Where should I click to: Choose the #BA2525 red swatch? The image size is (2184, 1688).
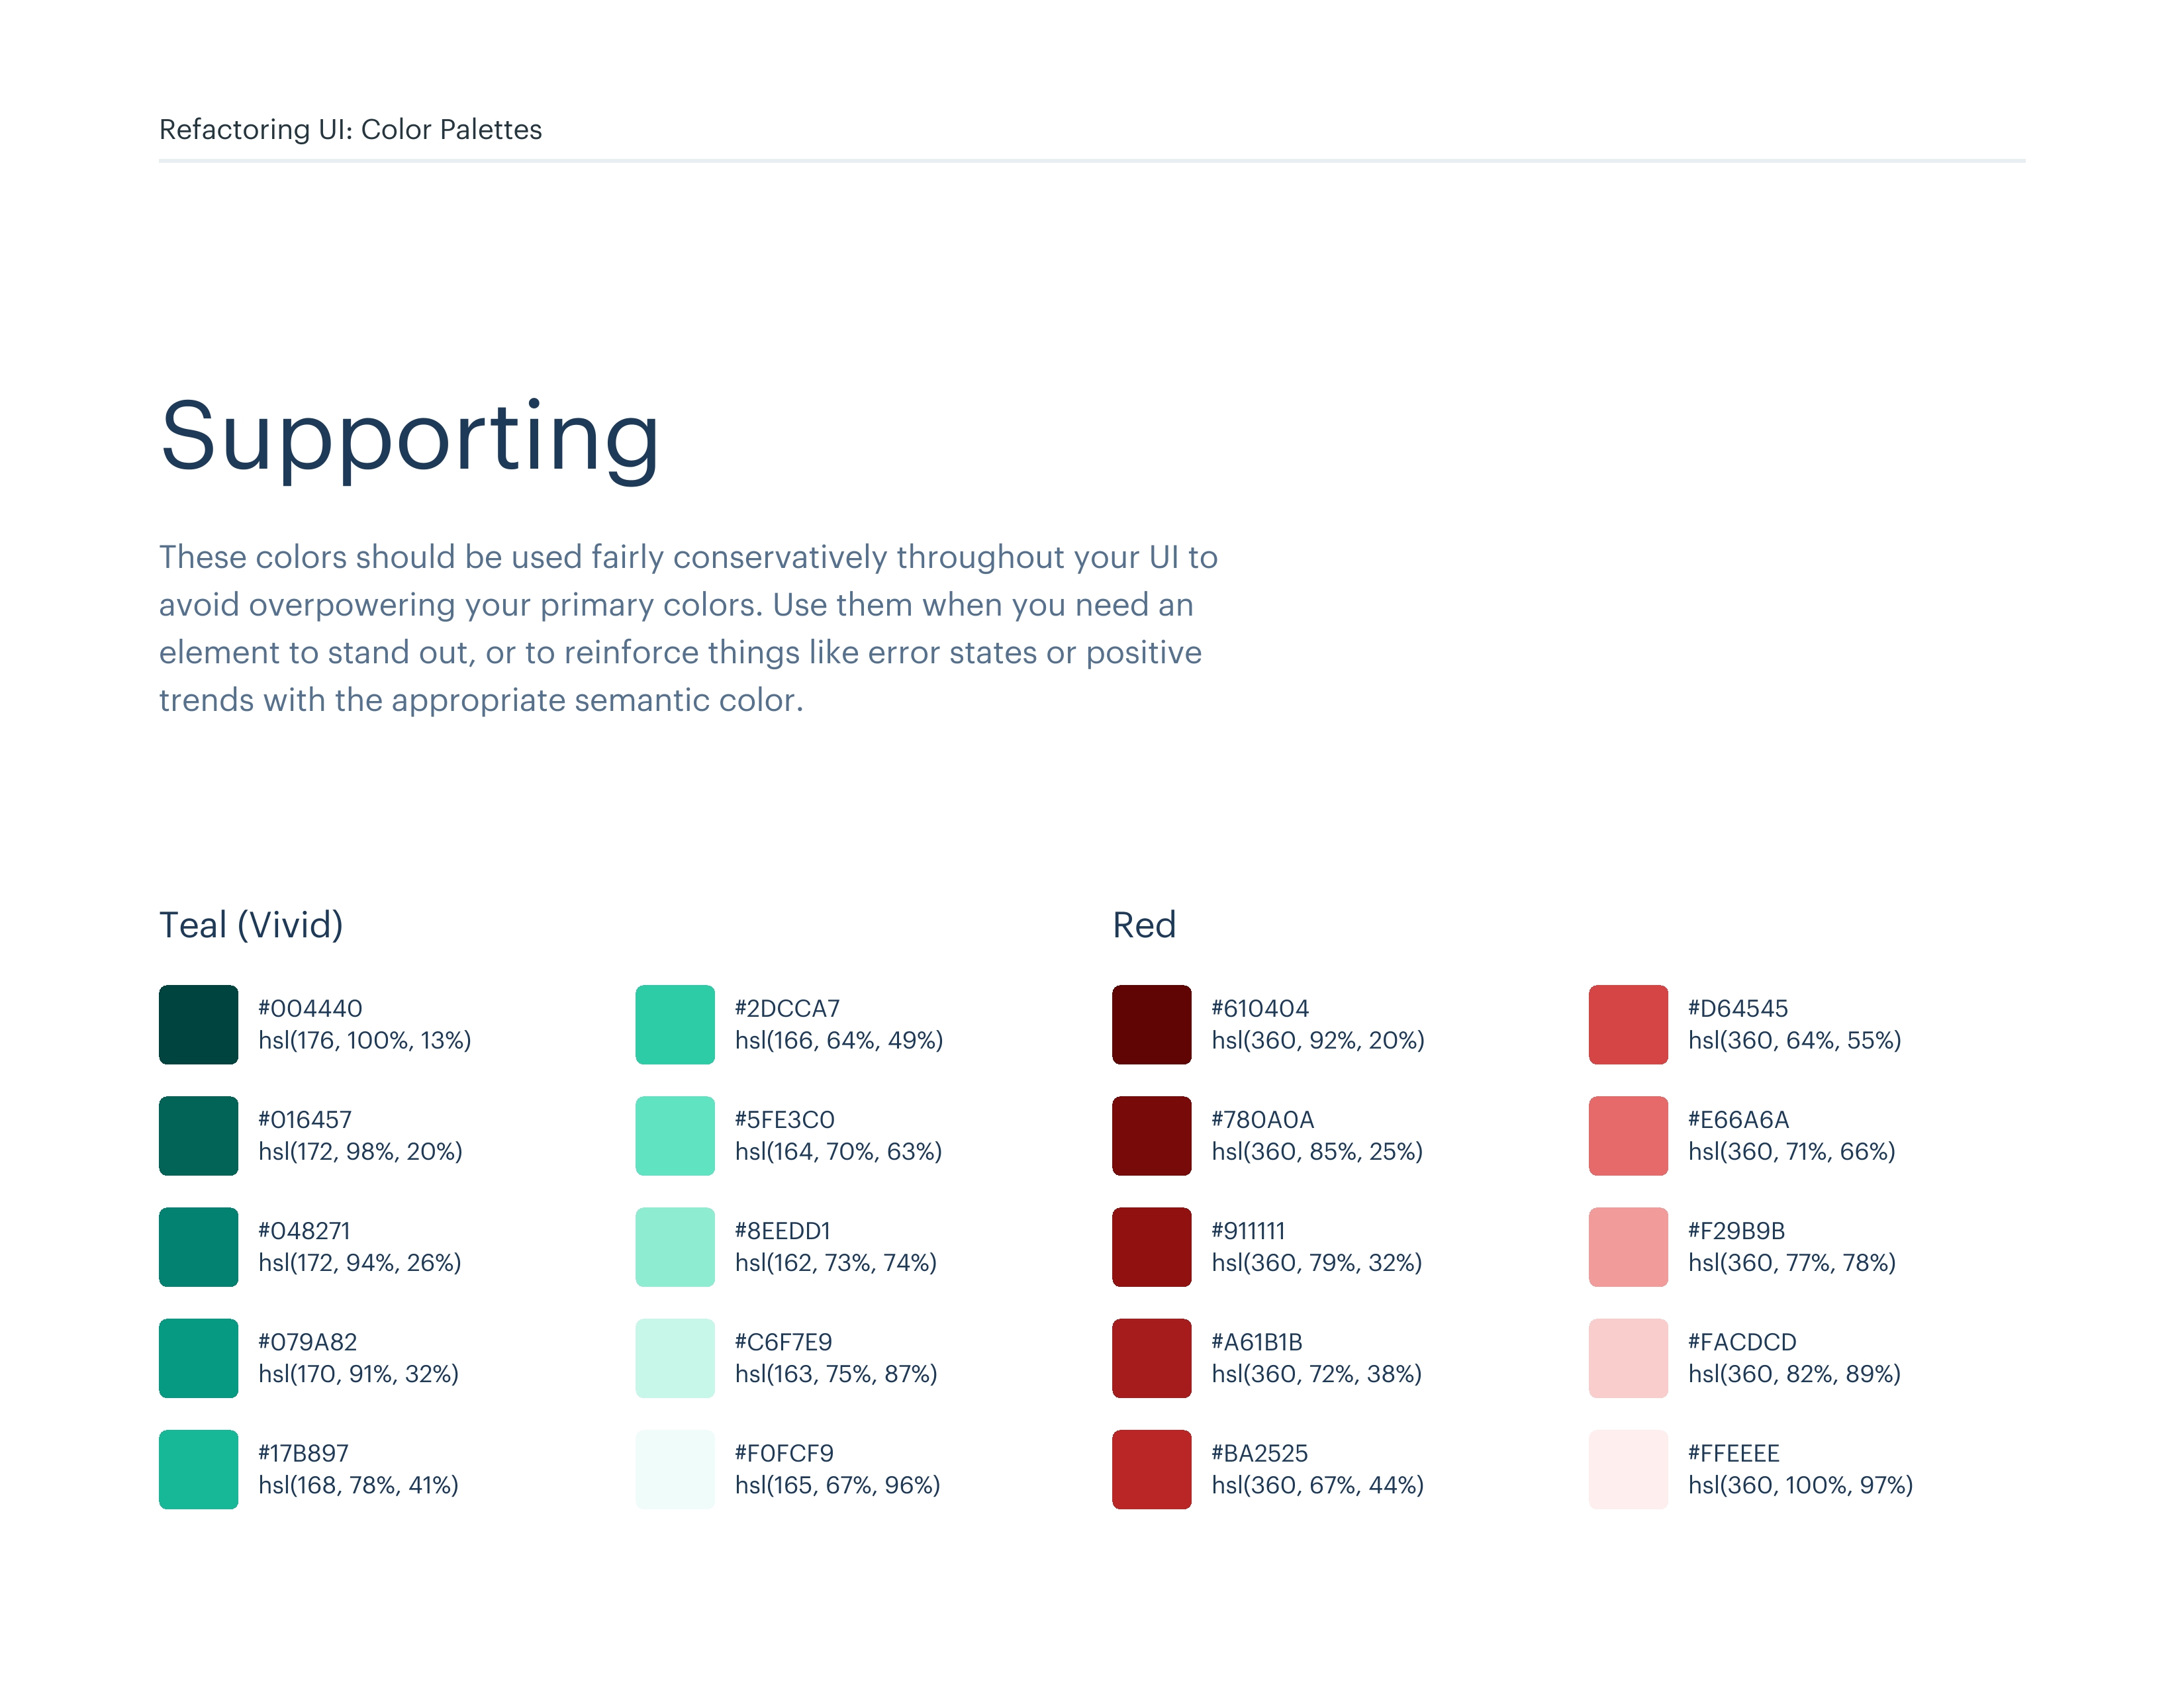[1151, 1468]
